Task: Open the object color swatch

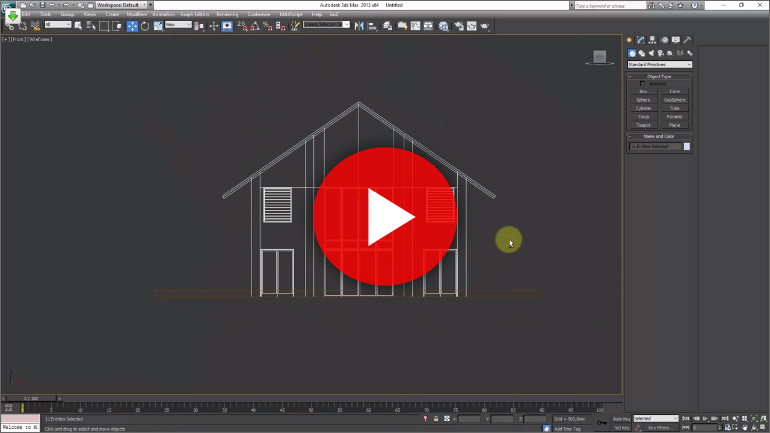Action: coord(687,146)
